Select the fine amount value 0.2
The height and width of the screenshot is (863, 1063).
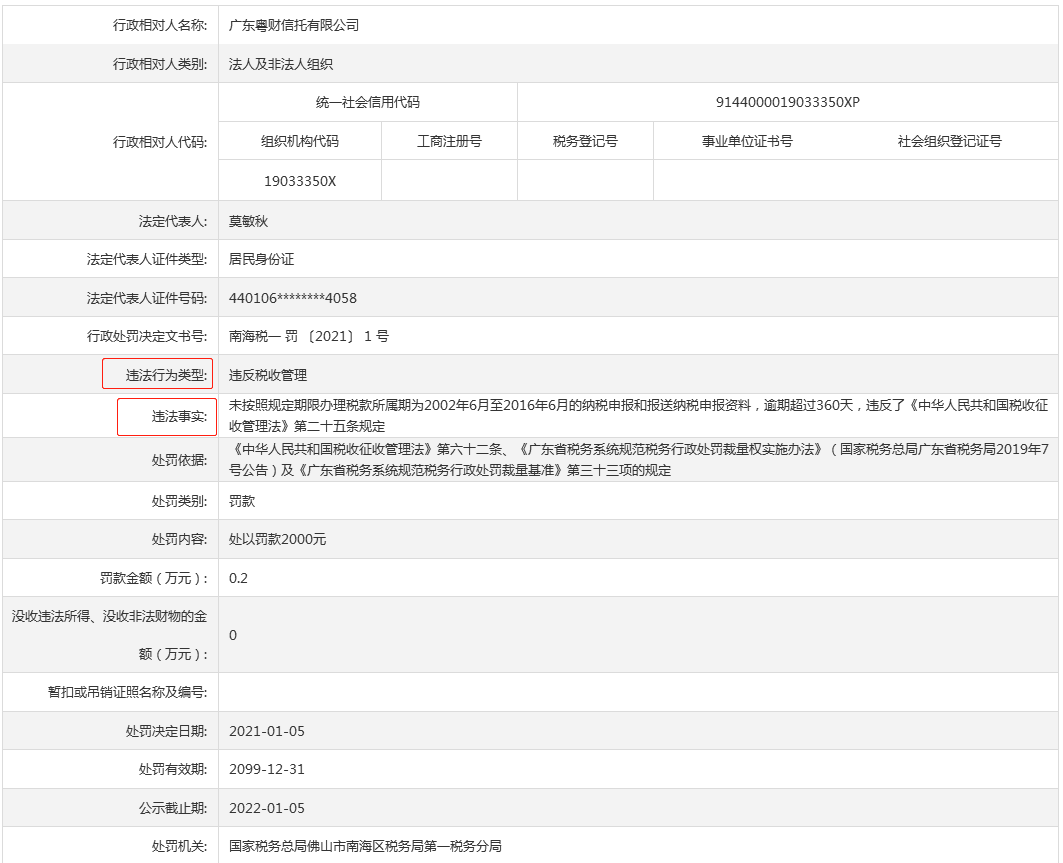pos(238,578)
